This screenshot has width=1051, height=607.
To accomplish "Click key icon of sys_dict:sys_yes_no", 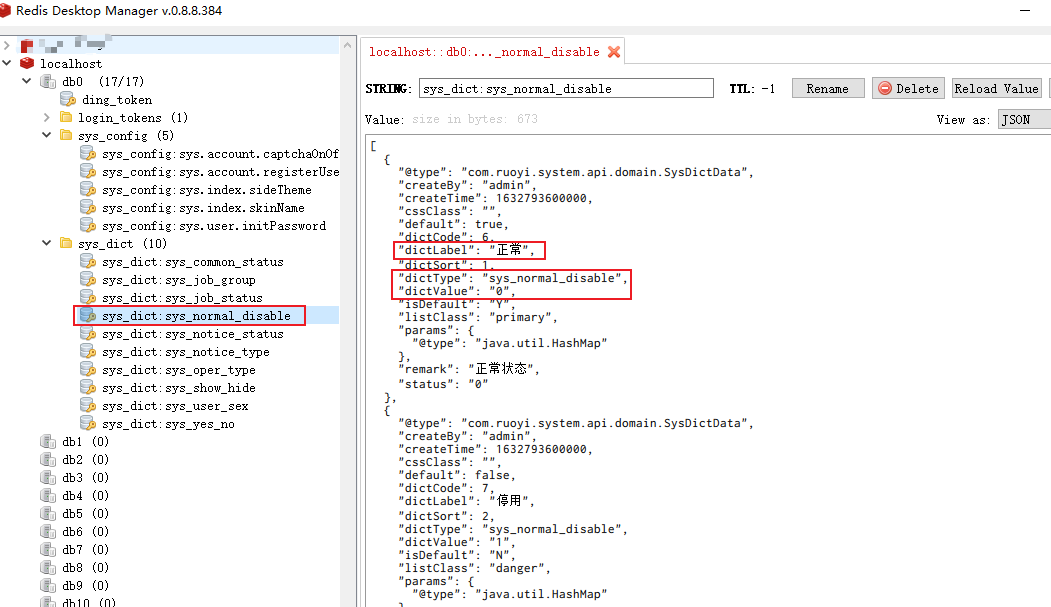I will click(x=88, y=423).
